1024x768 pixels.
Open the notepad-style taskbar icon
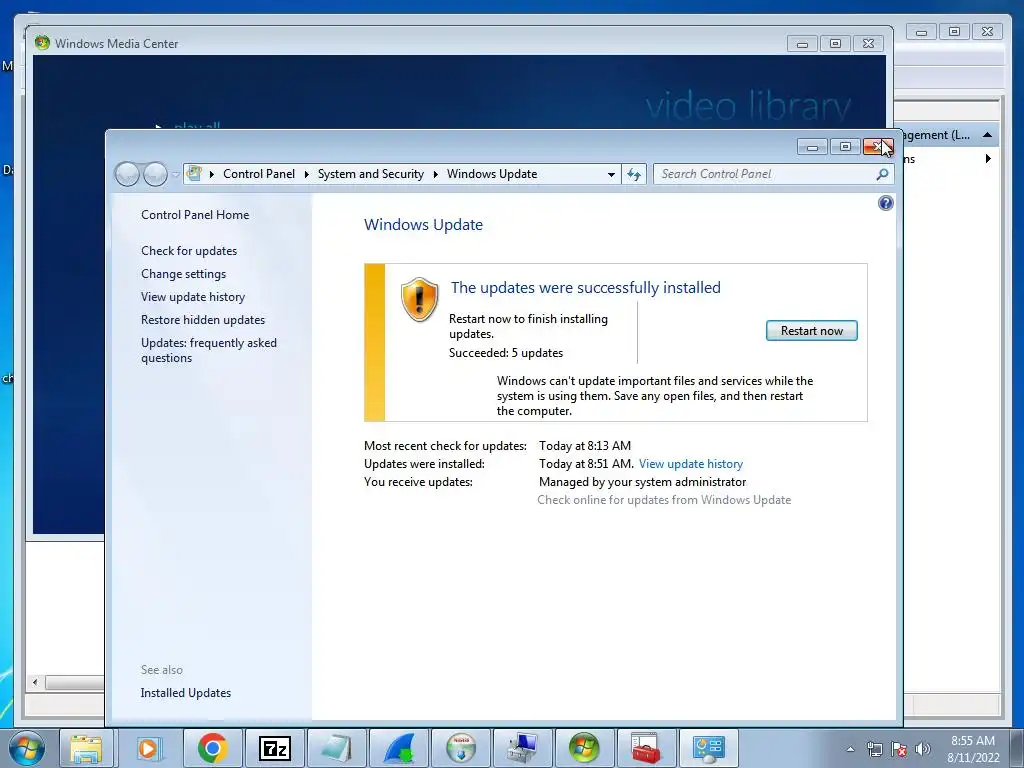coord(336,748)
